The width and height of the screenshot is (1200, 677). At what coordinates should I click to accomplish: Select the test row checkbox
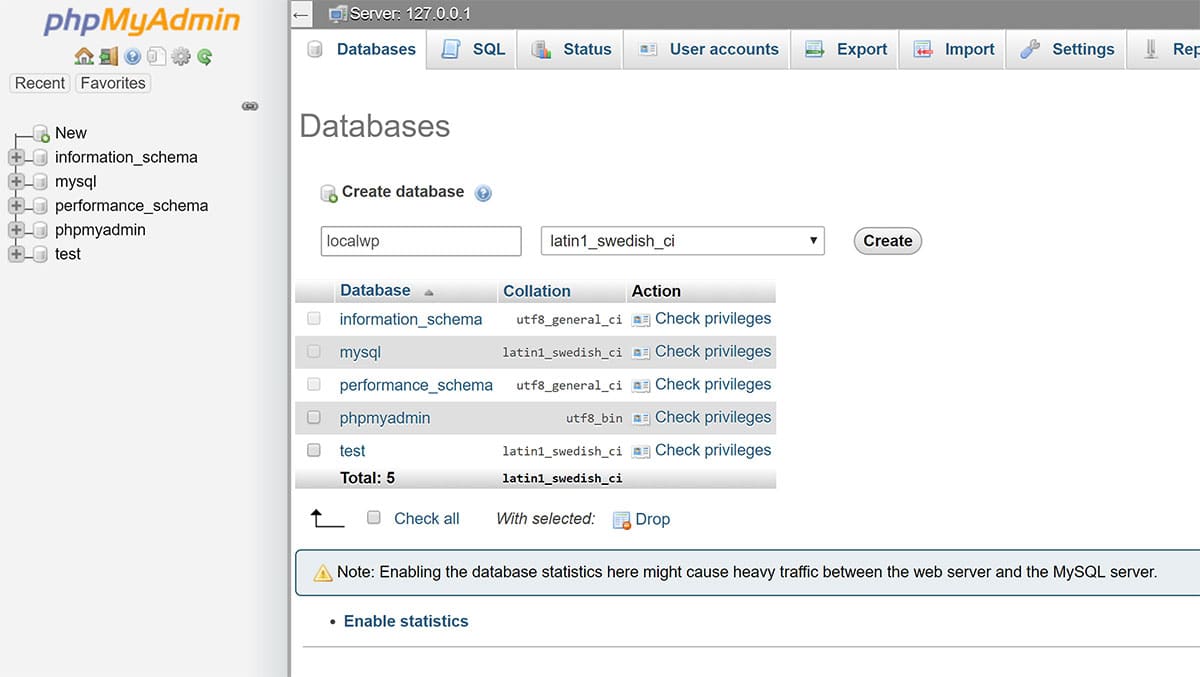point(314,450)
